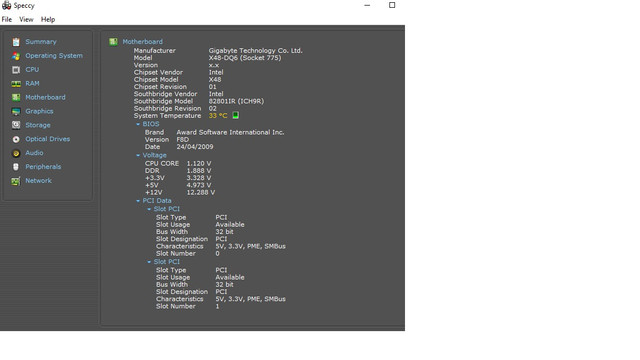The height and width of the screenshot is (360, 640).
Task: Click the Network card icon
Action: (16, 181)
